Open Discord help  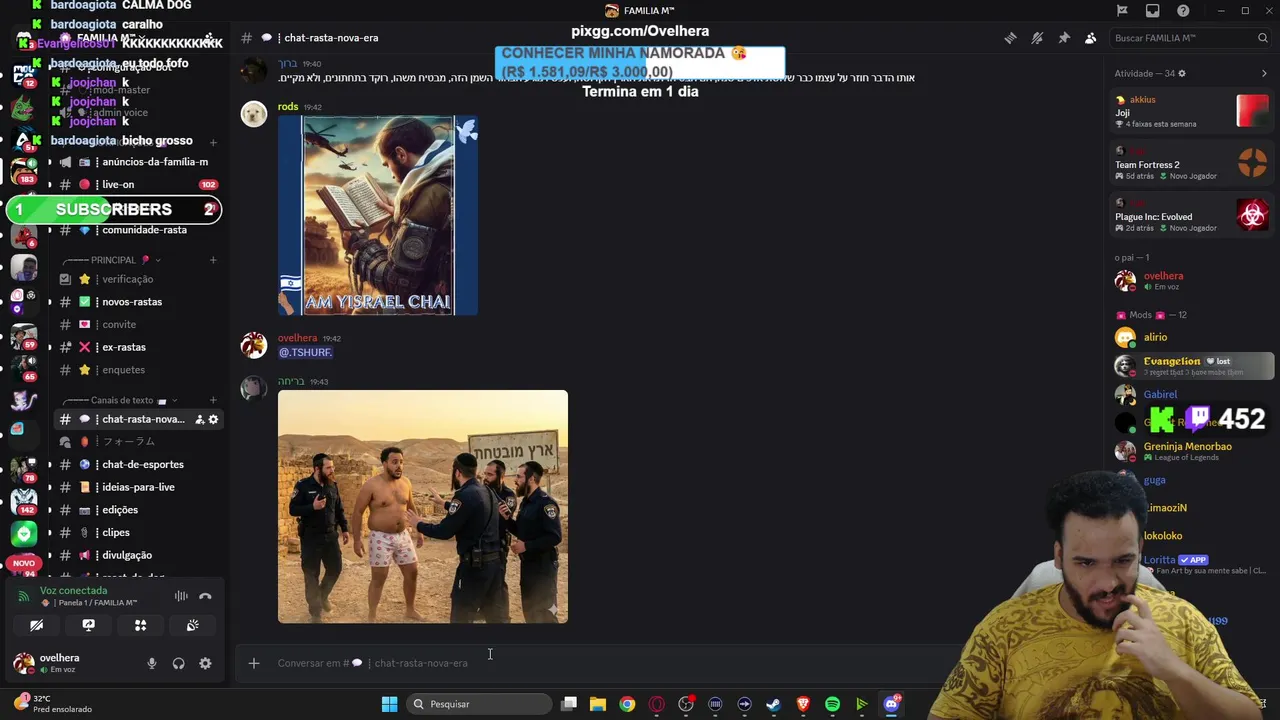(1184, 11)
